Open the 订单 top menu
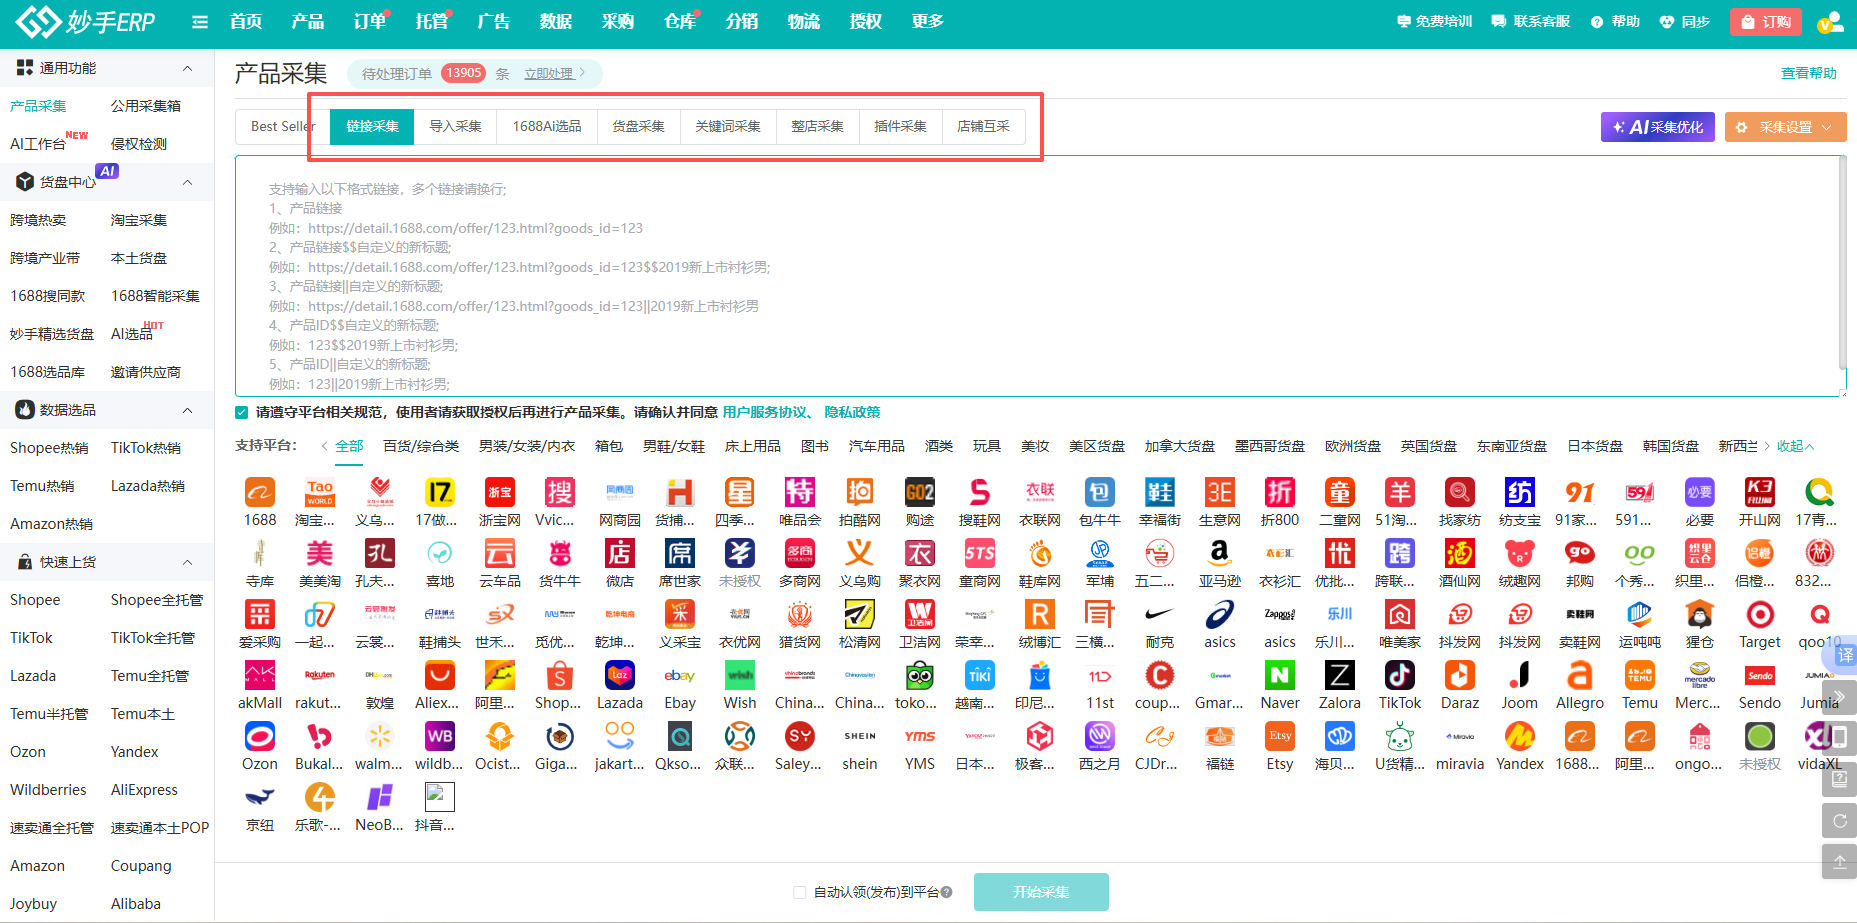 tap(369, 22)
